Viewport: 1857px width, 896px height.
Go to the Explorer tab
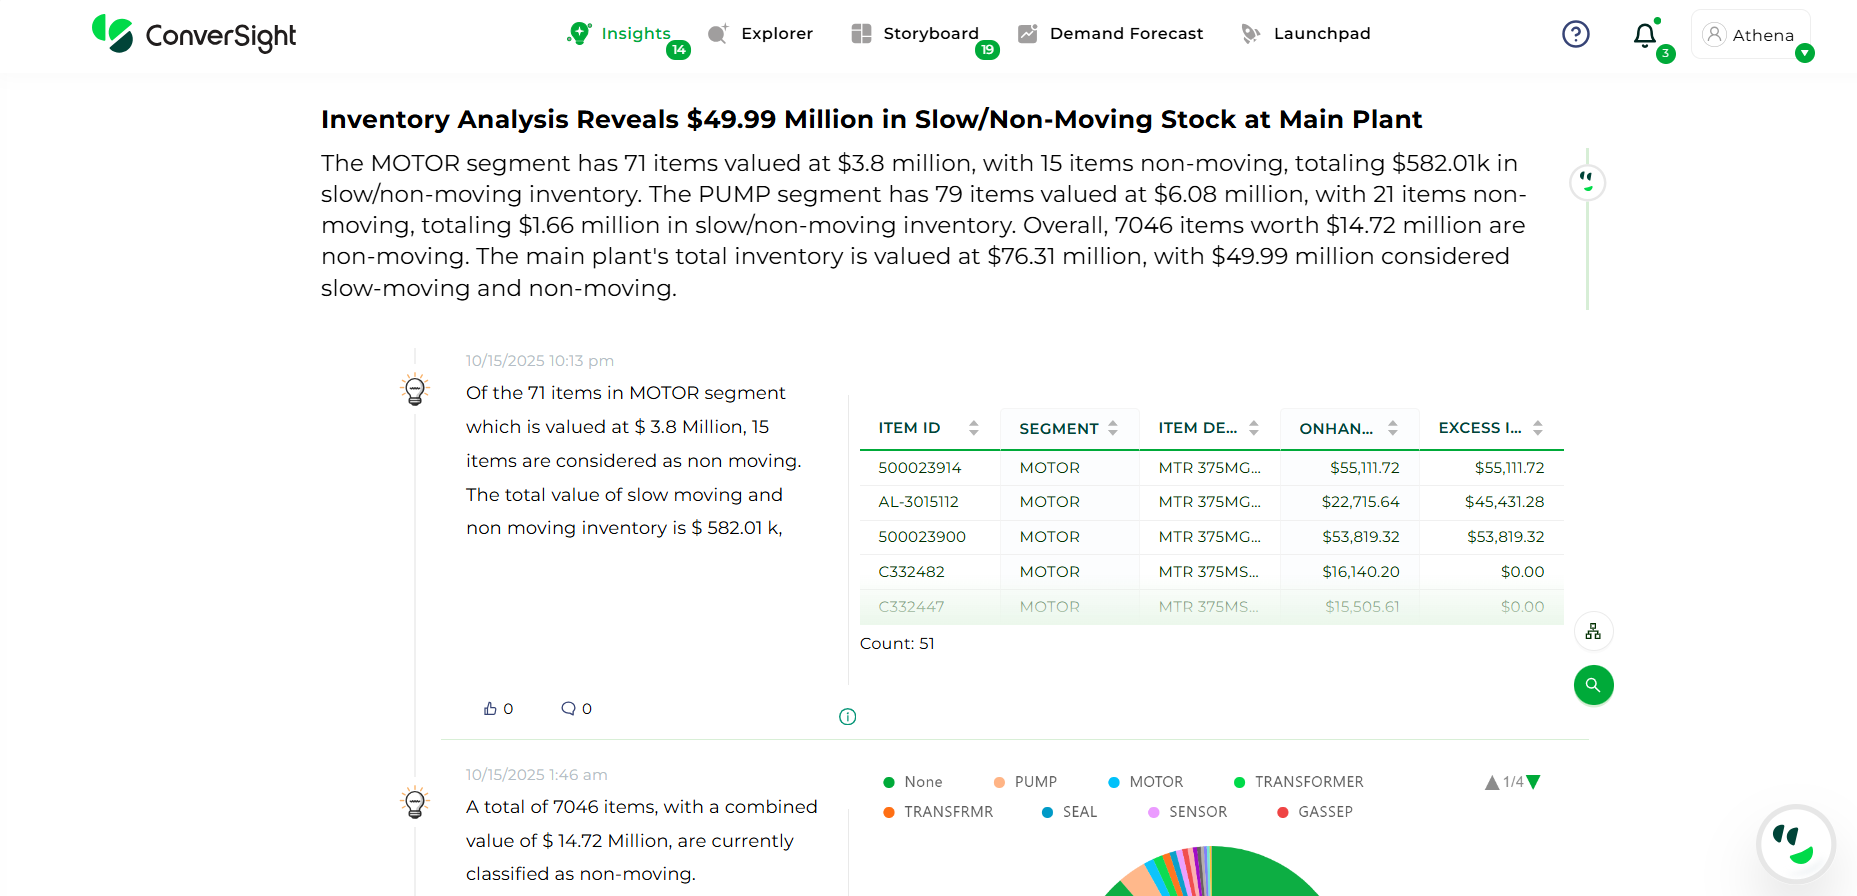point(760,34)
